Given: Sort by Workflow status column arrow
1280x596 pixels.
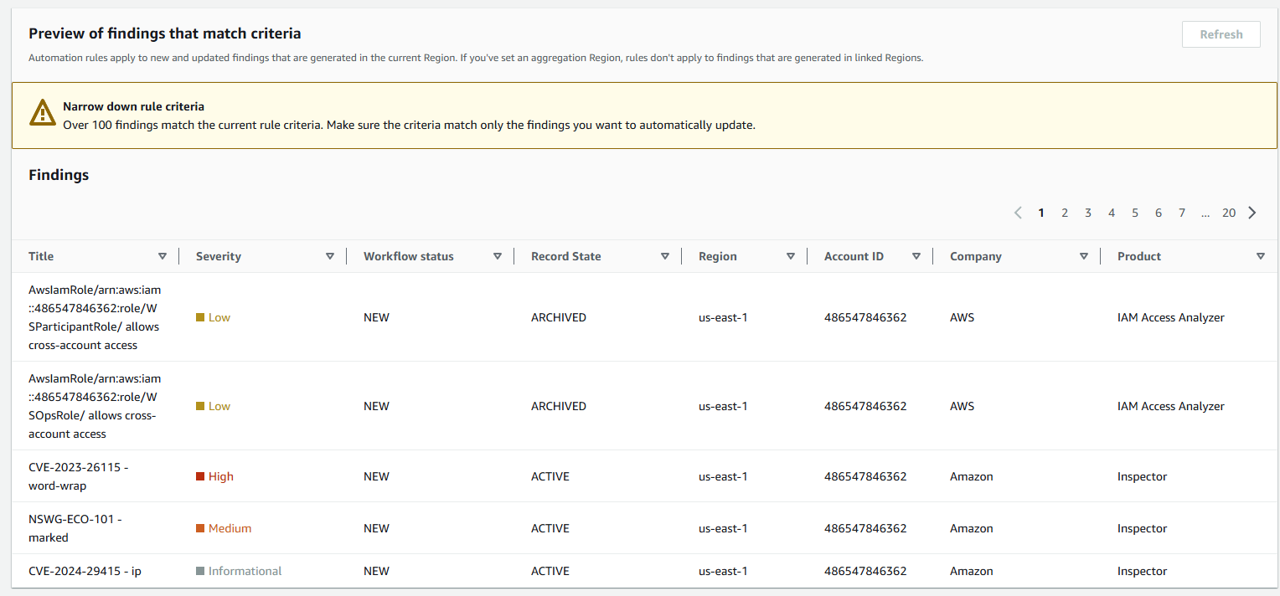Looking at the screenshot, I should coord(497,257).
